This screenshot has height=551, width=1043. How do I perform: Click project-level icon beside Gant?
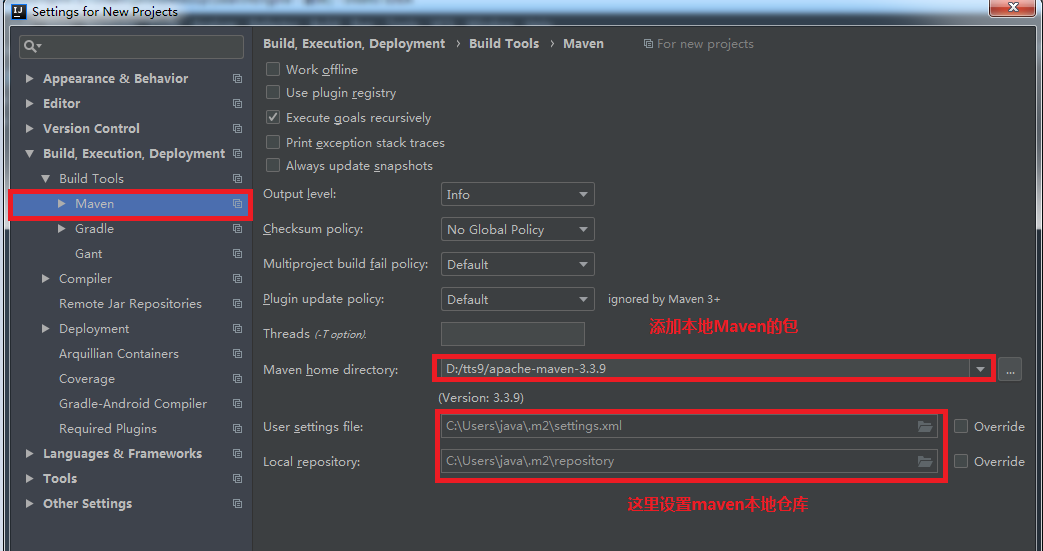[x=237, y=254]
